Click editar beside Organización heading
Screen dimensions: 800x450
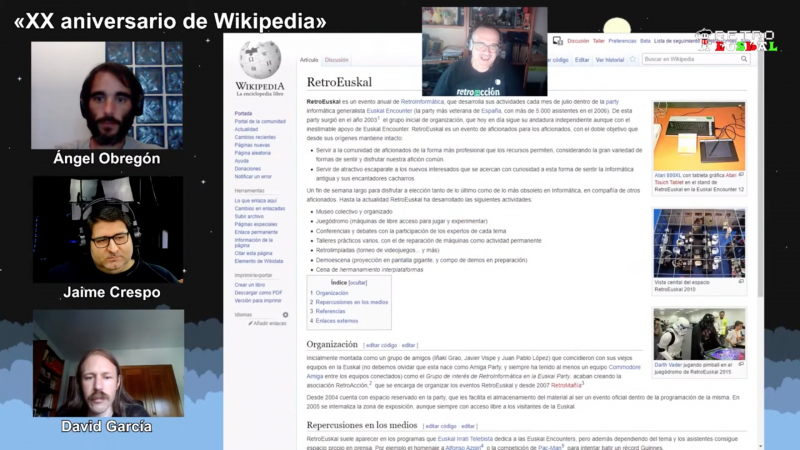(408, 345)
